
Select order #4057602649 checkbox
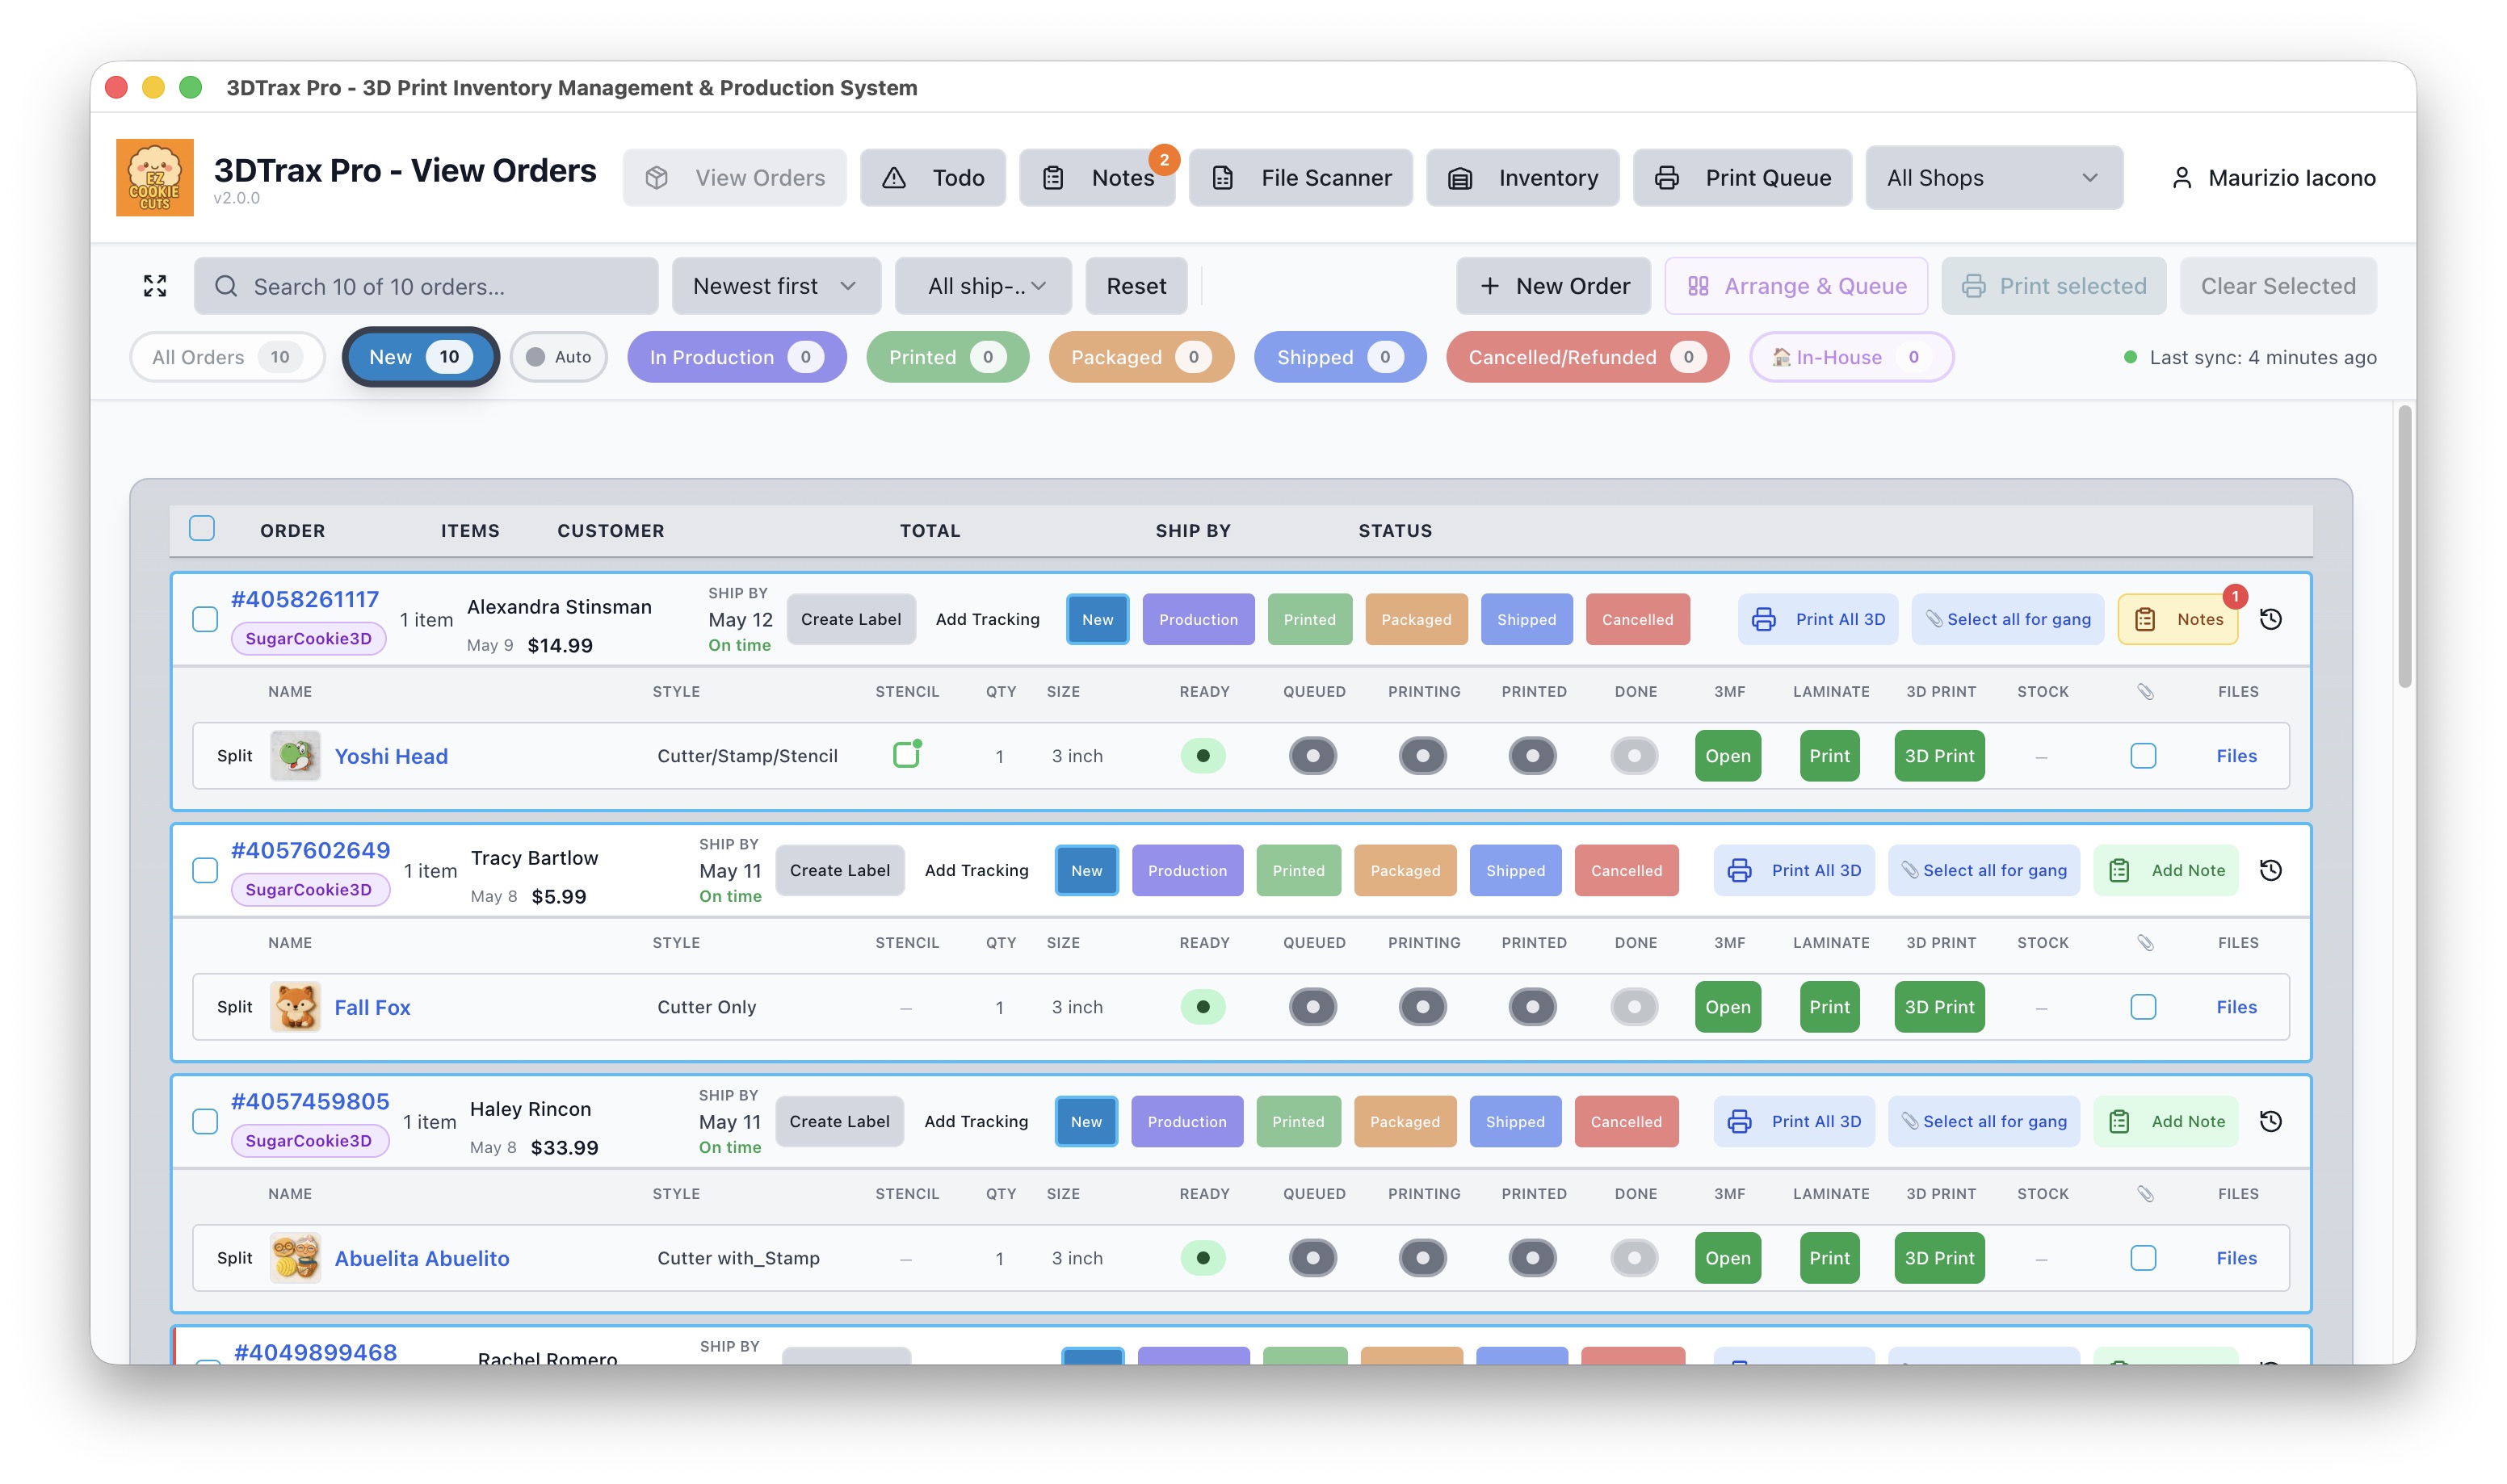coord(205,870)
